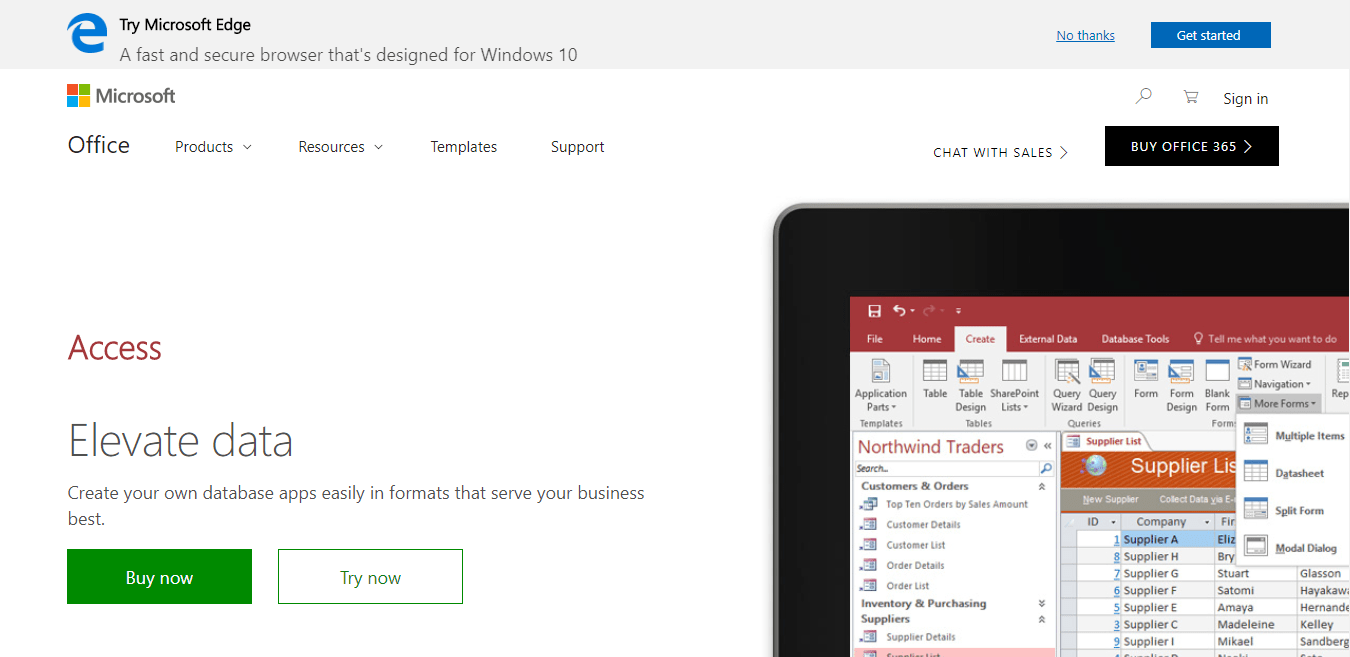Select Table Design icon in Access ribbon

click(x=970, y=371)
